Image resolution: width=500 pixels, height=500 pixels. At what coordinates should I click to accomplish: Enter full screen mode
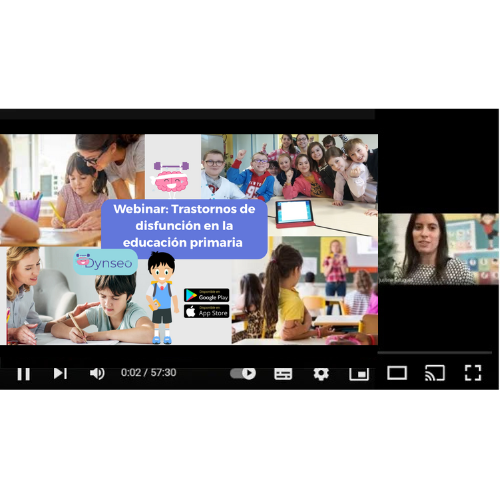tap(473, 373)
